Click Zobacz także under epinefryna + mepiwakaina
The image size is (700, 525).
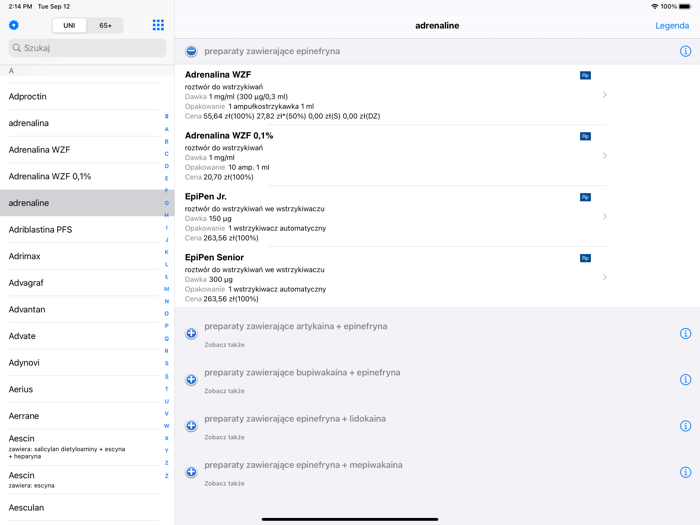click(x=225, y=483)
